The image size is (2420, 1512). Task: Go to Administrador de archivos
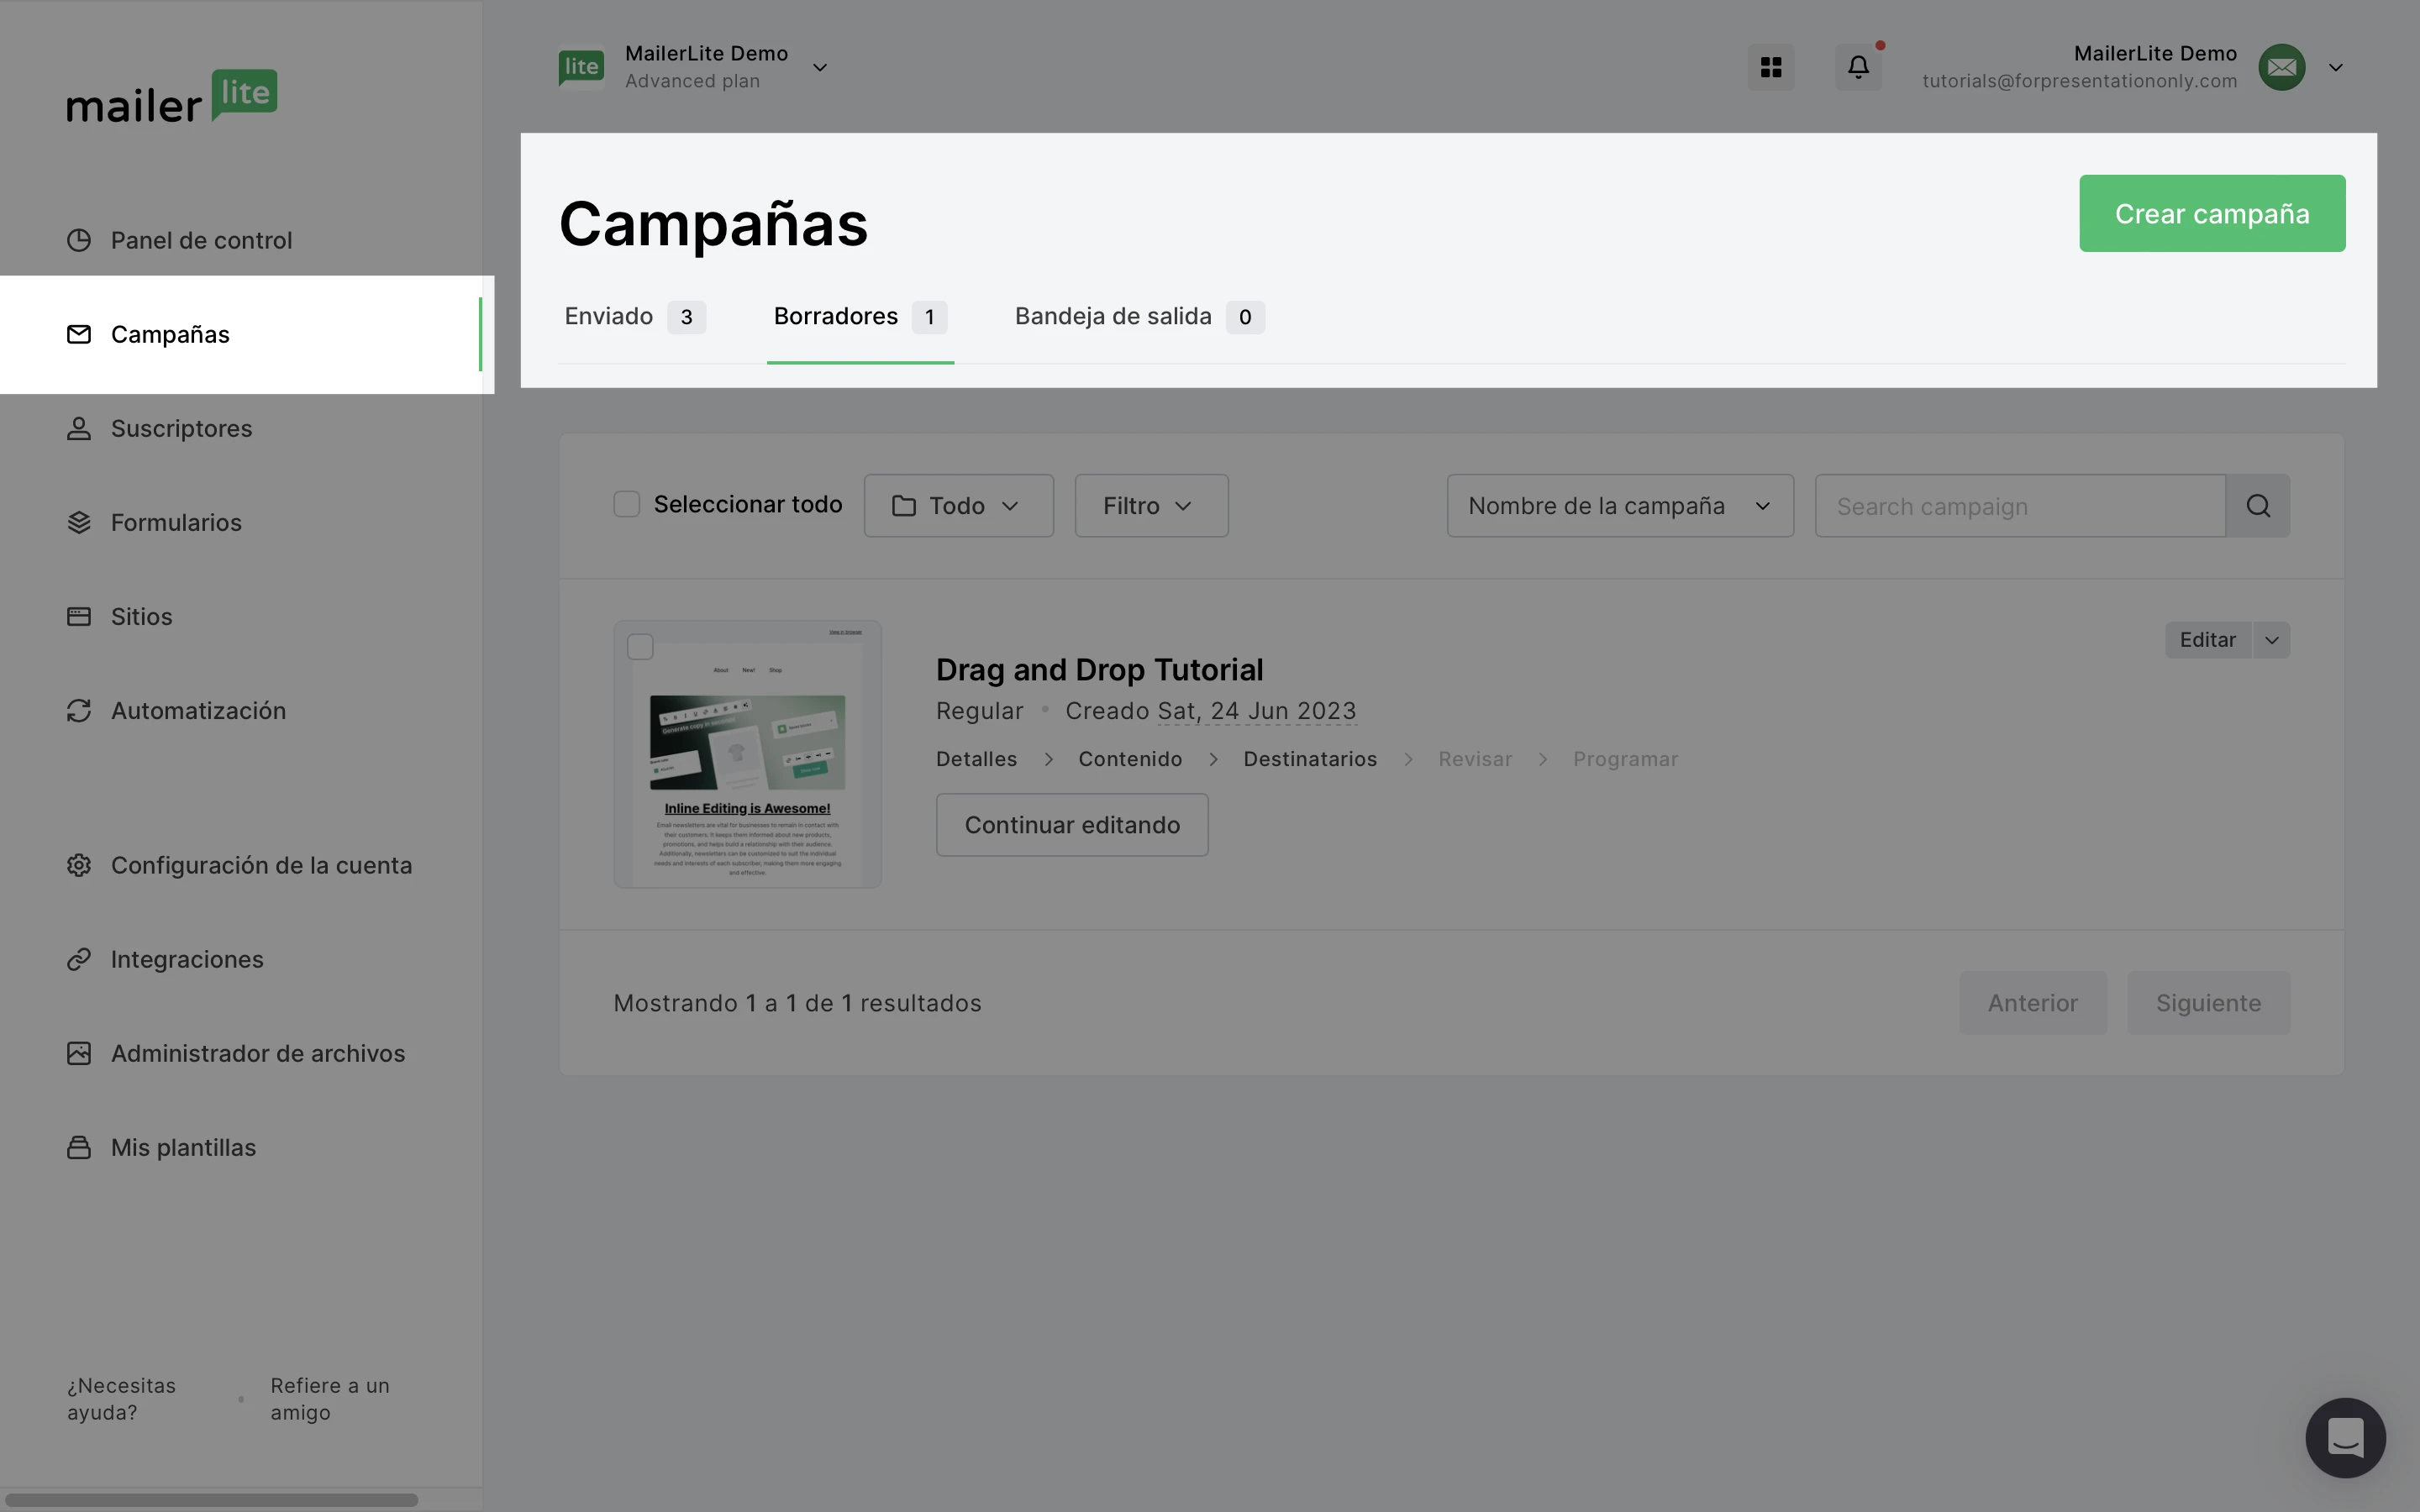click(x=257, y=1054)
